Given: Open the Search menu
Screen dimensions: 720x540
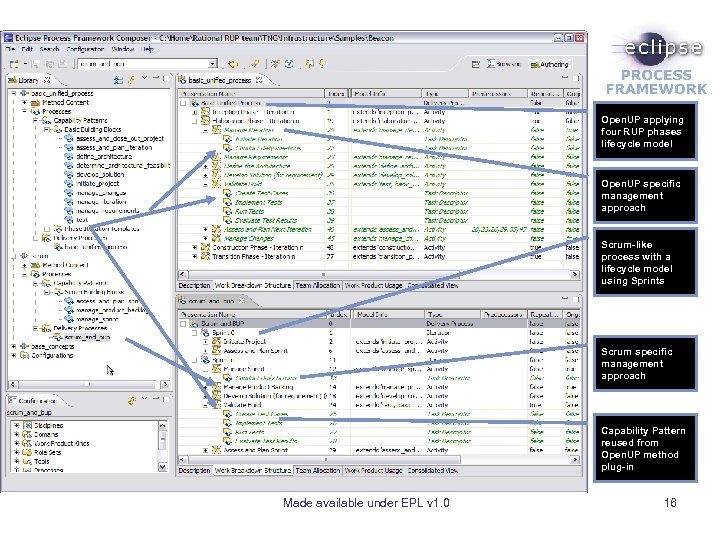Looking at the screenshot, I should click(49, 49).
